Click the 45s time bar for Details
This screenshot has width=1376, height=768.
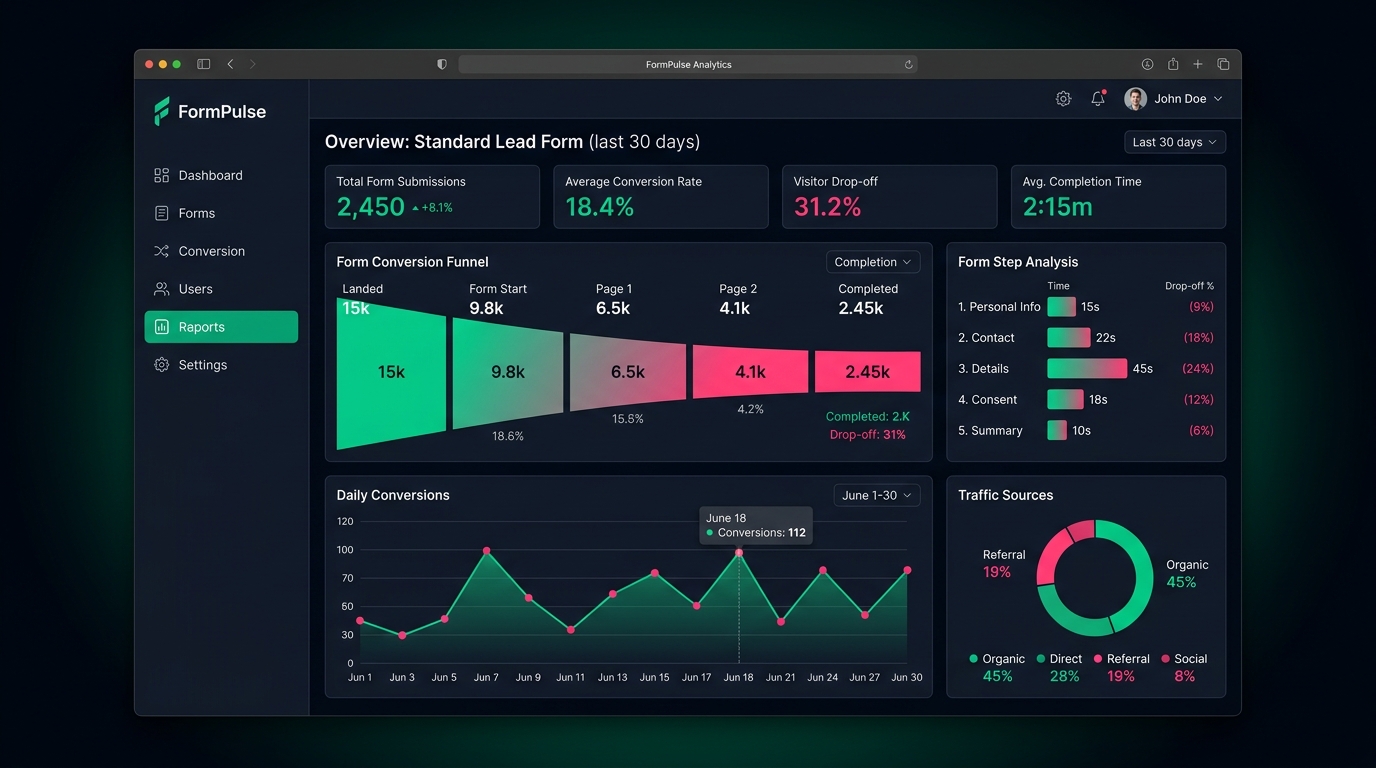point(1087,369)
